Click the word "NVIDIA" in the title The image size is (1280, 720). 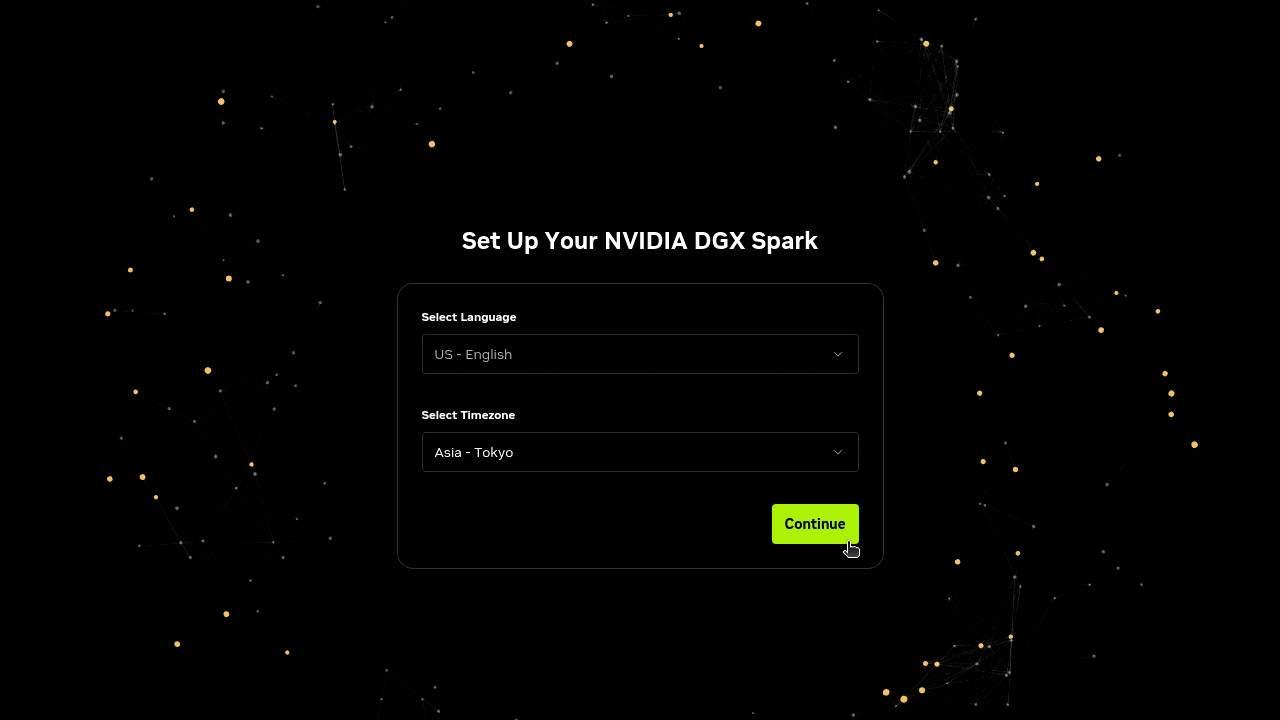coord(646,241)
